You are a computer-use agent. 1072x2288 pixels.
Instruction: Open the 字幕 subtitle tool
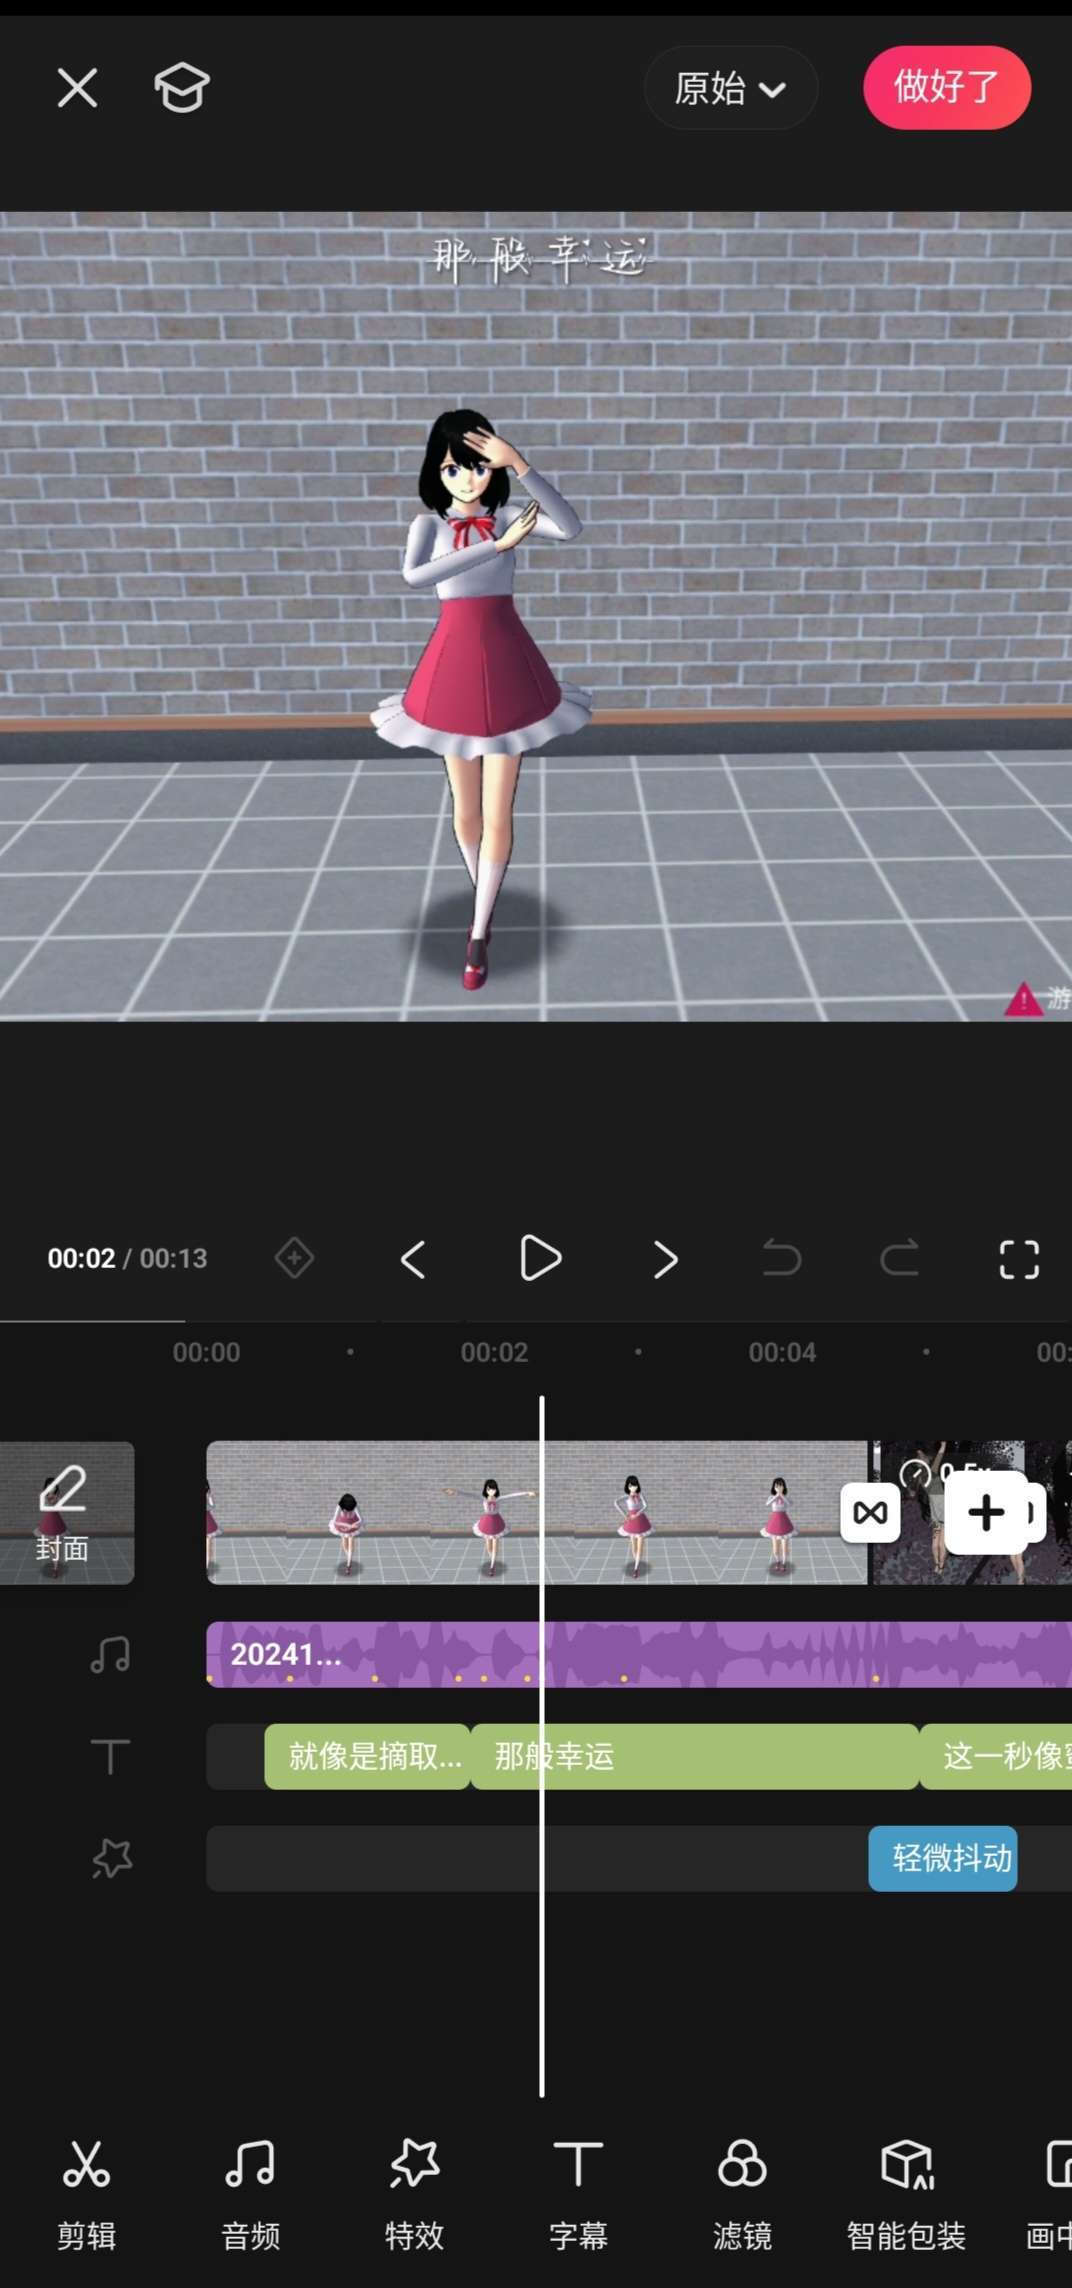(578, 2192)
